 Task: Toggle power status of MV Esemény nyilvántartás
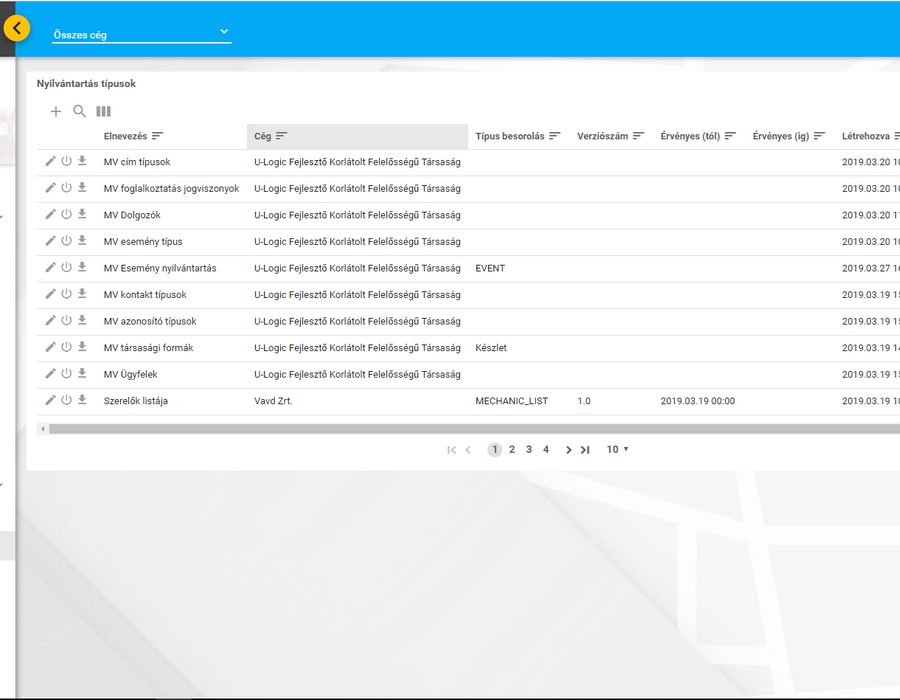coord(67,267)
